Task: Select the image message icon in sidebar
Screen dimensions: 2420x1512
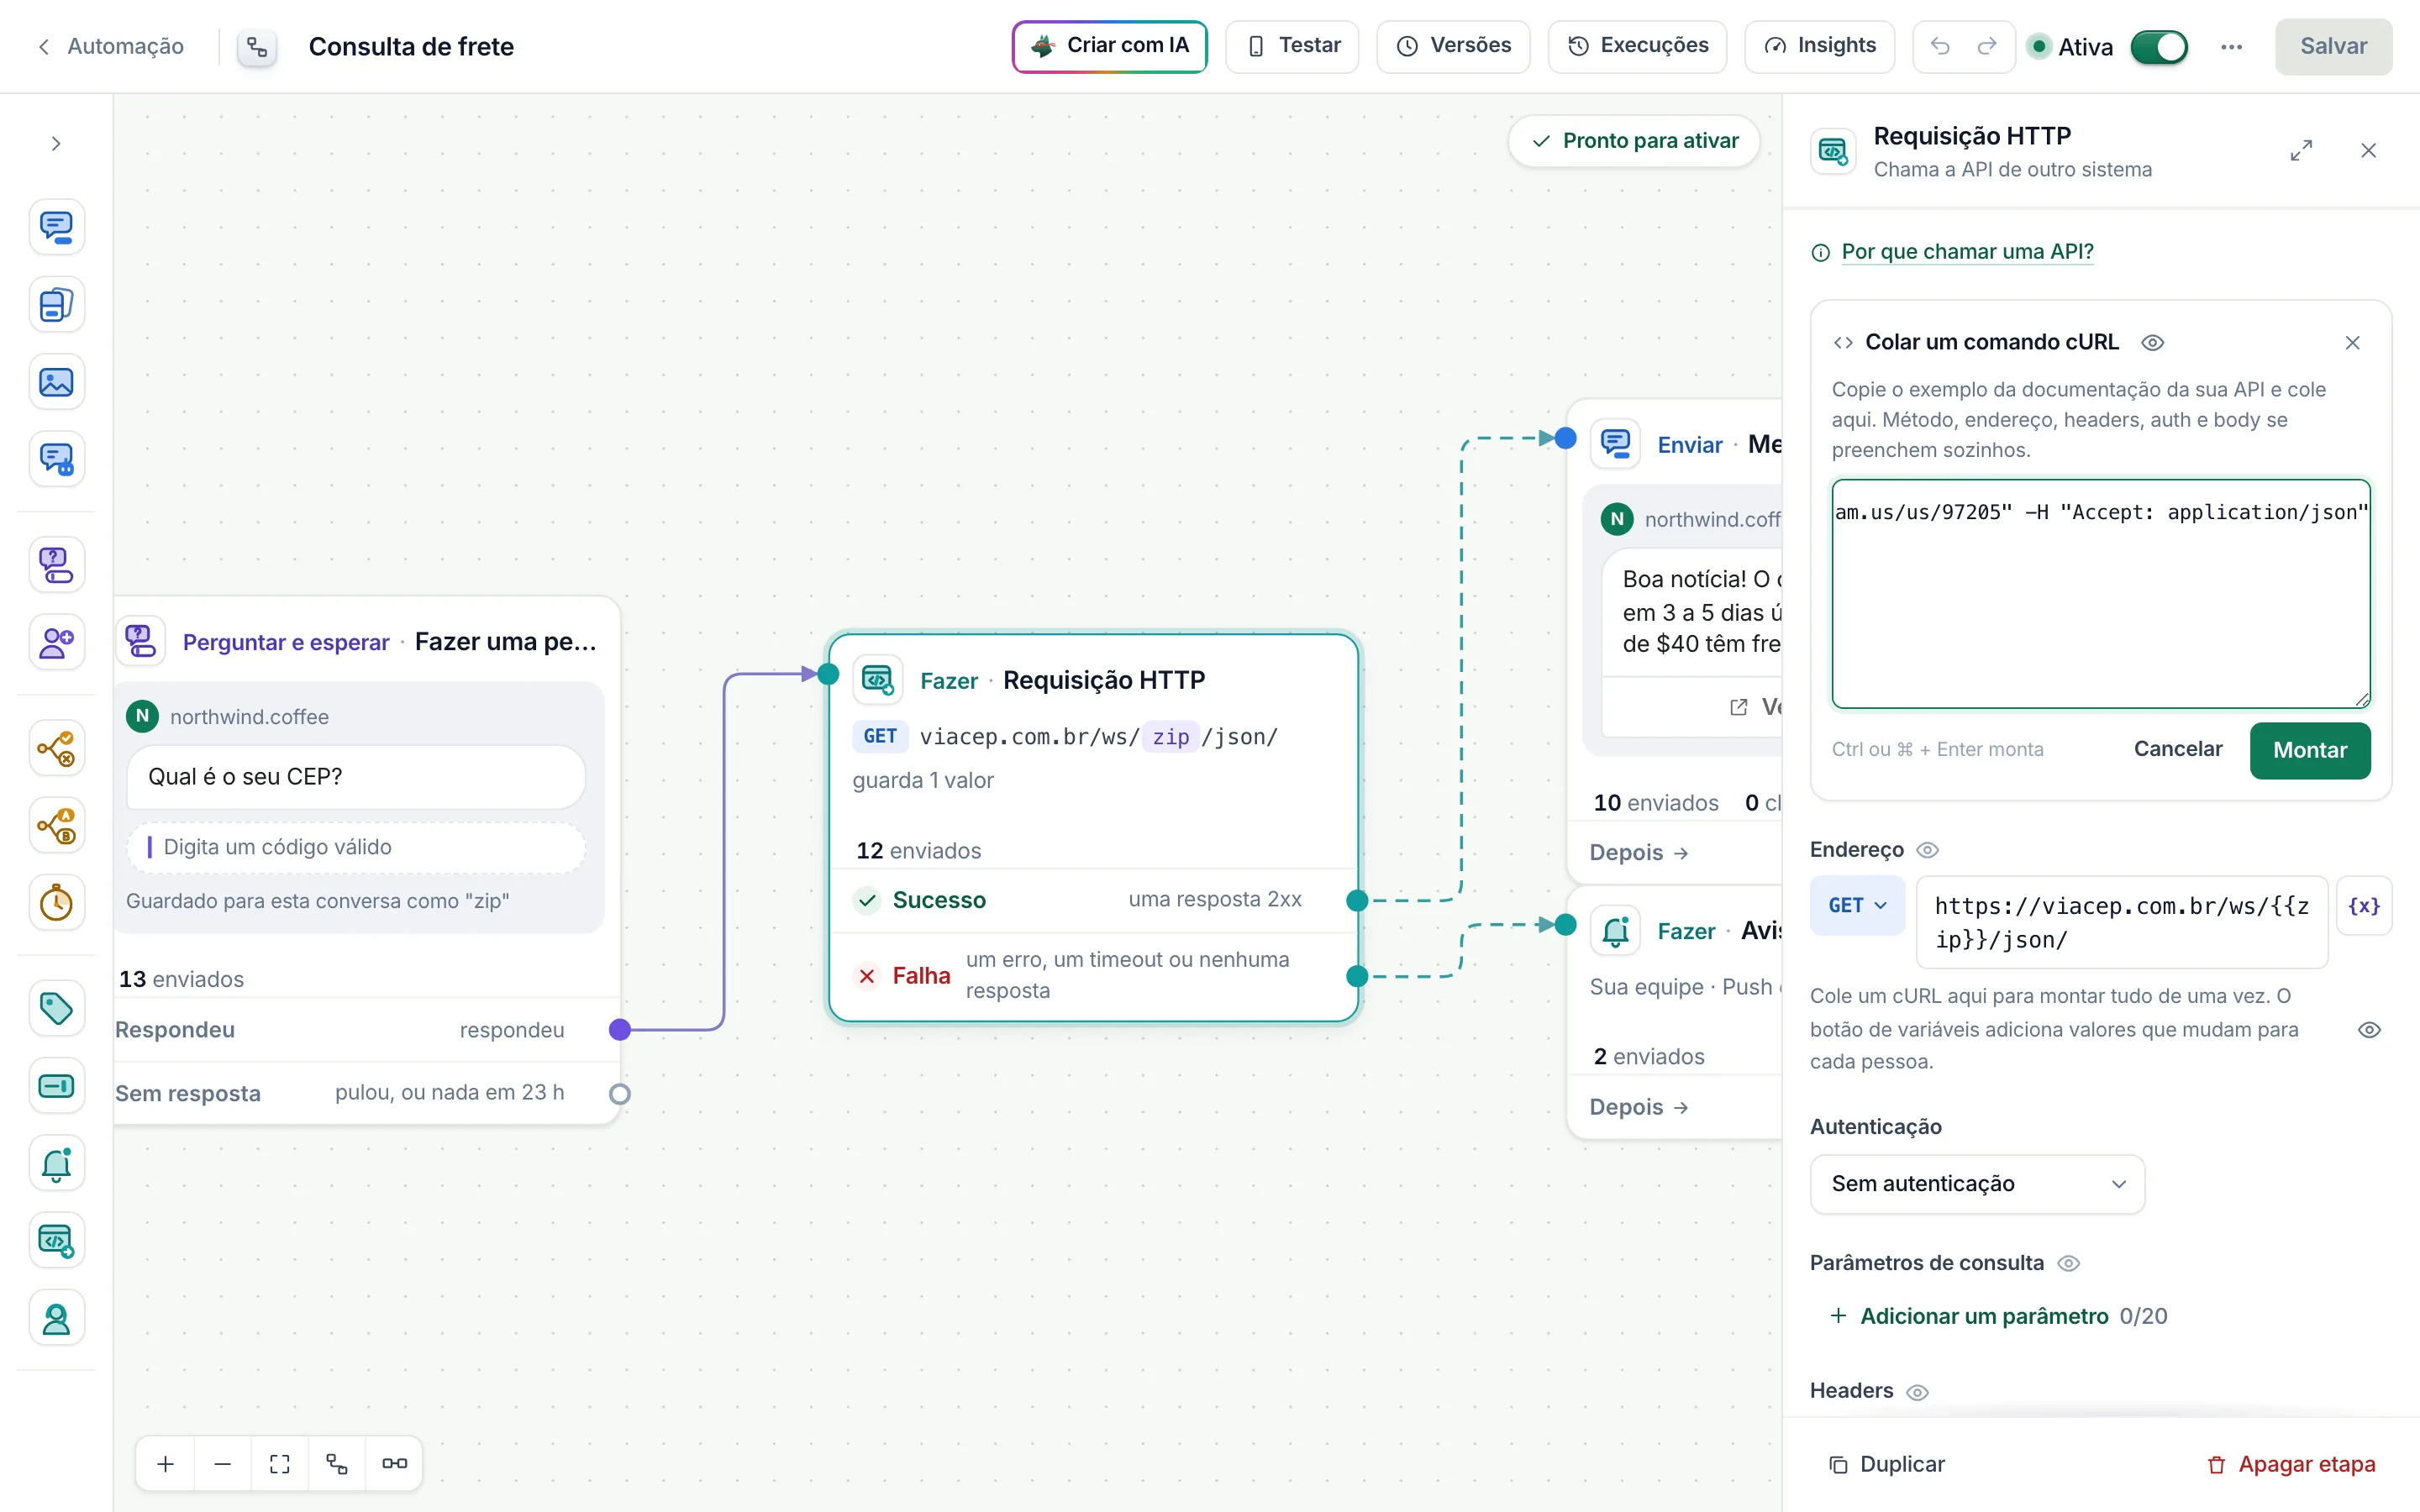Action: pos(56,382)
